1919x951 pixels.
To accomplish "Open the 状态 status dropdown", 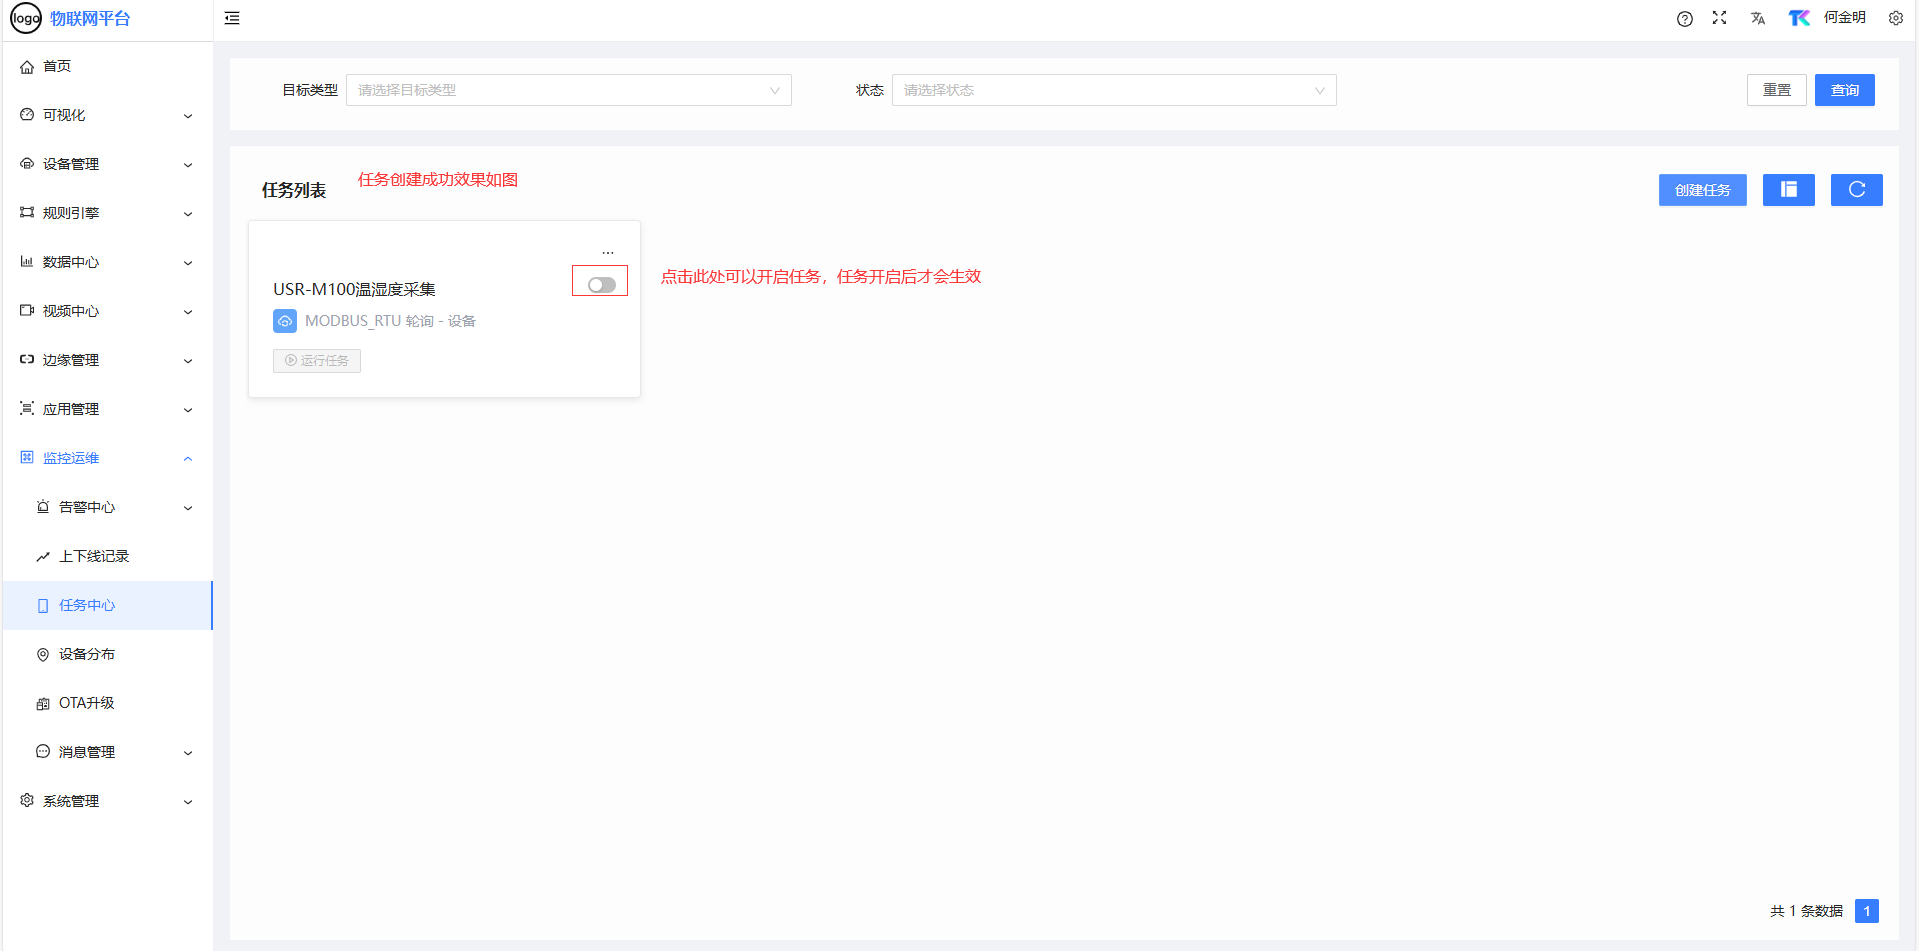I will tap(1113, 90).
